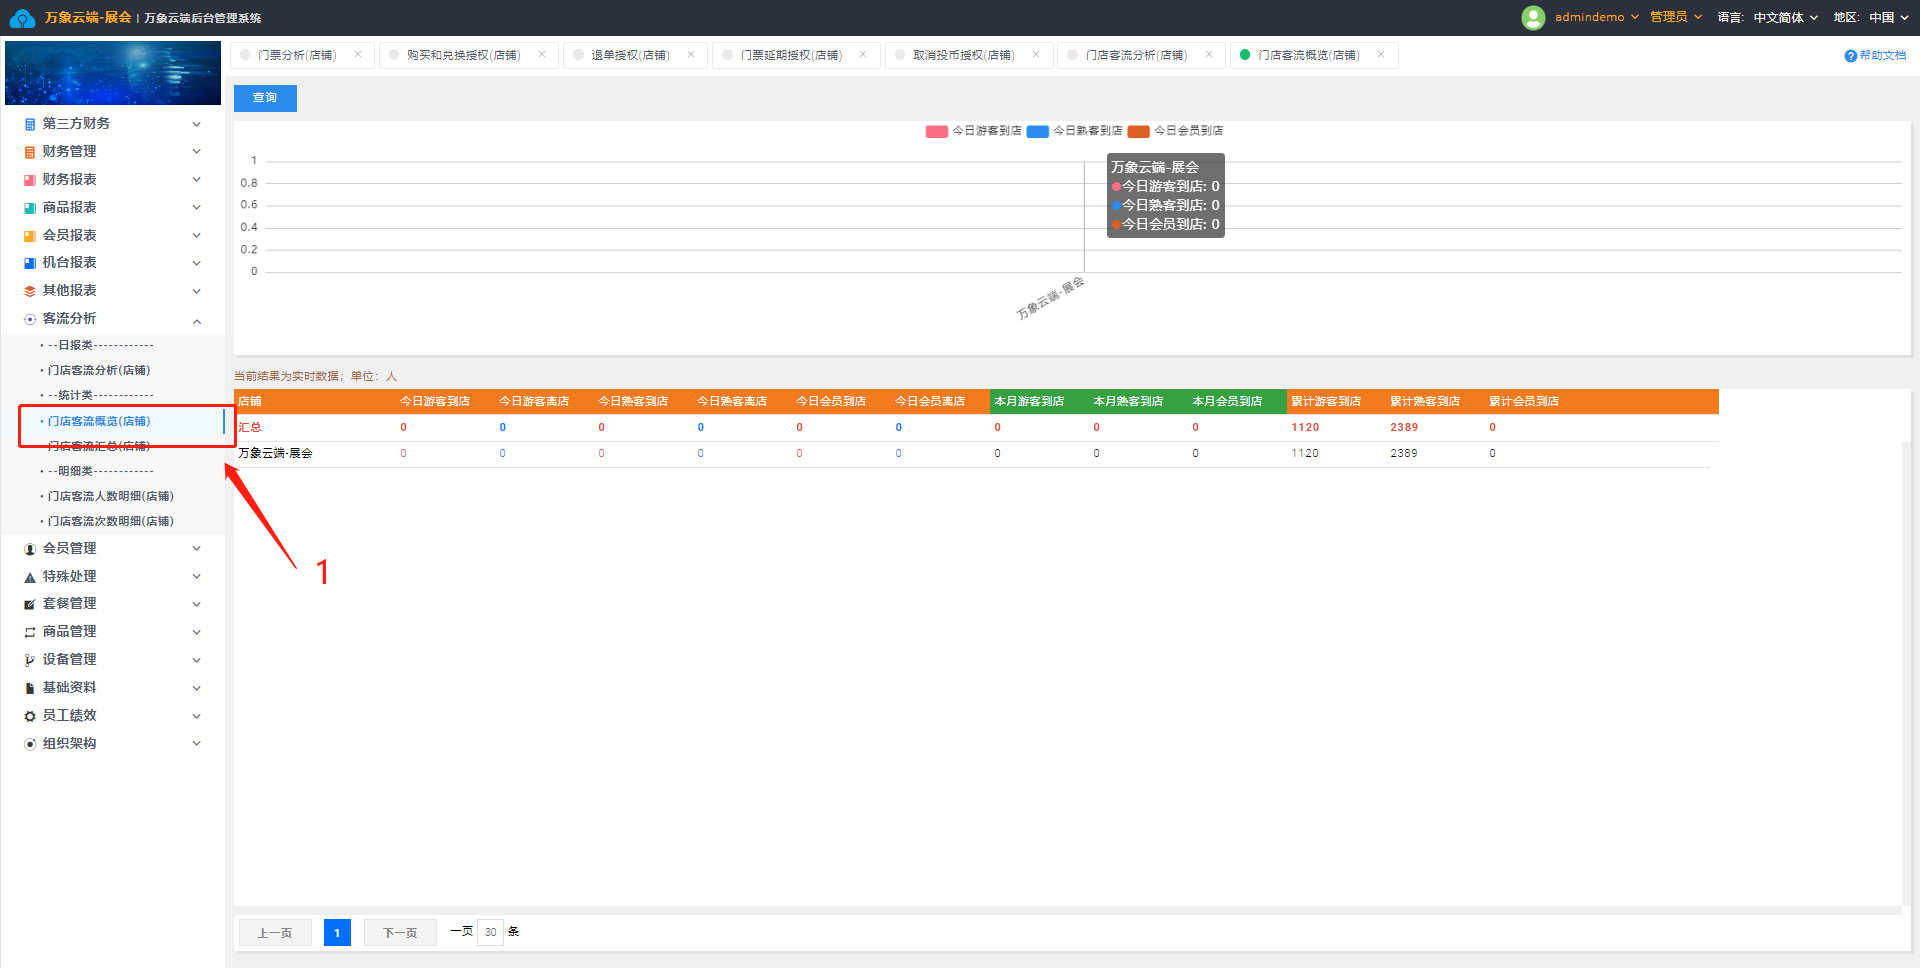This screenshot has width=1920, height=968.
Task: Close the 门票延期授权(店铺) tab
Action: 863,55
